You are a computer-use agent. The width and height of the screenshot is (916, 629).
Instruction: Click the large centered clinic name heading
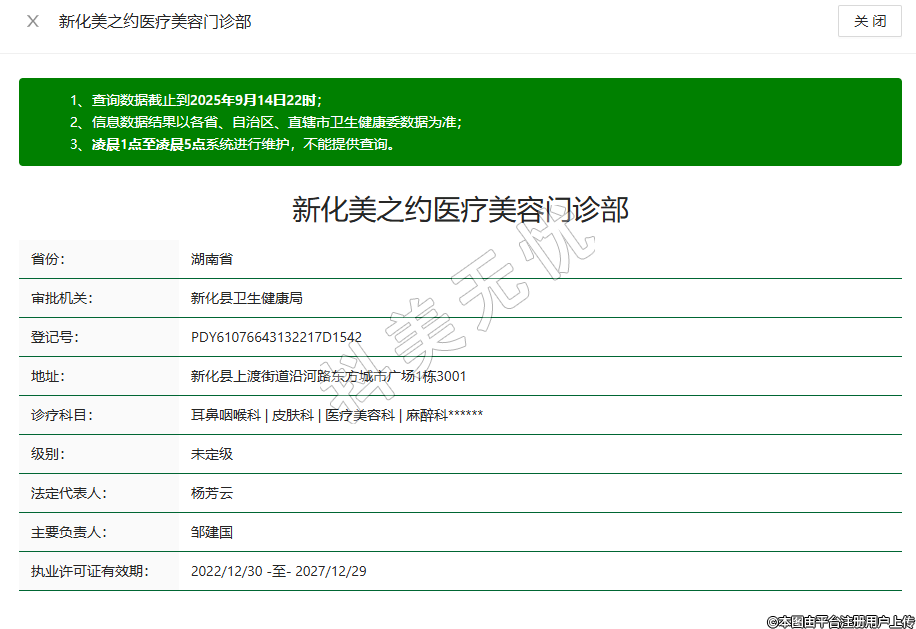[x=460, y=209]
